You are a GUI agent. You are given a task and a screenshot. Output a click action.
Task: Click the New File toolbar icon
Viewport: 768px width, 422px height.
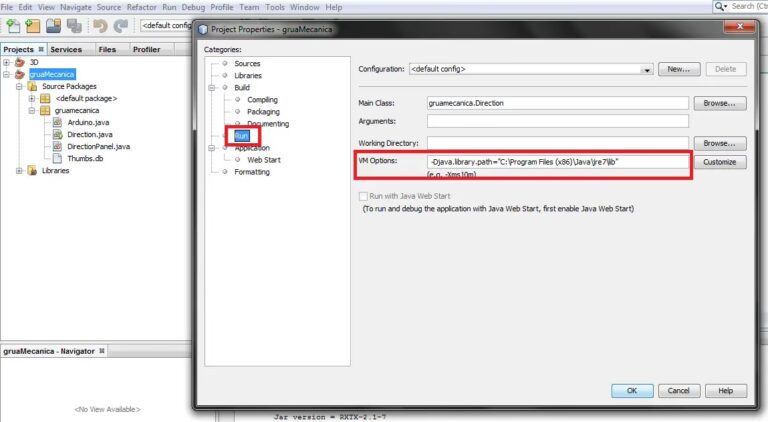[13, 25]
